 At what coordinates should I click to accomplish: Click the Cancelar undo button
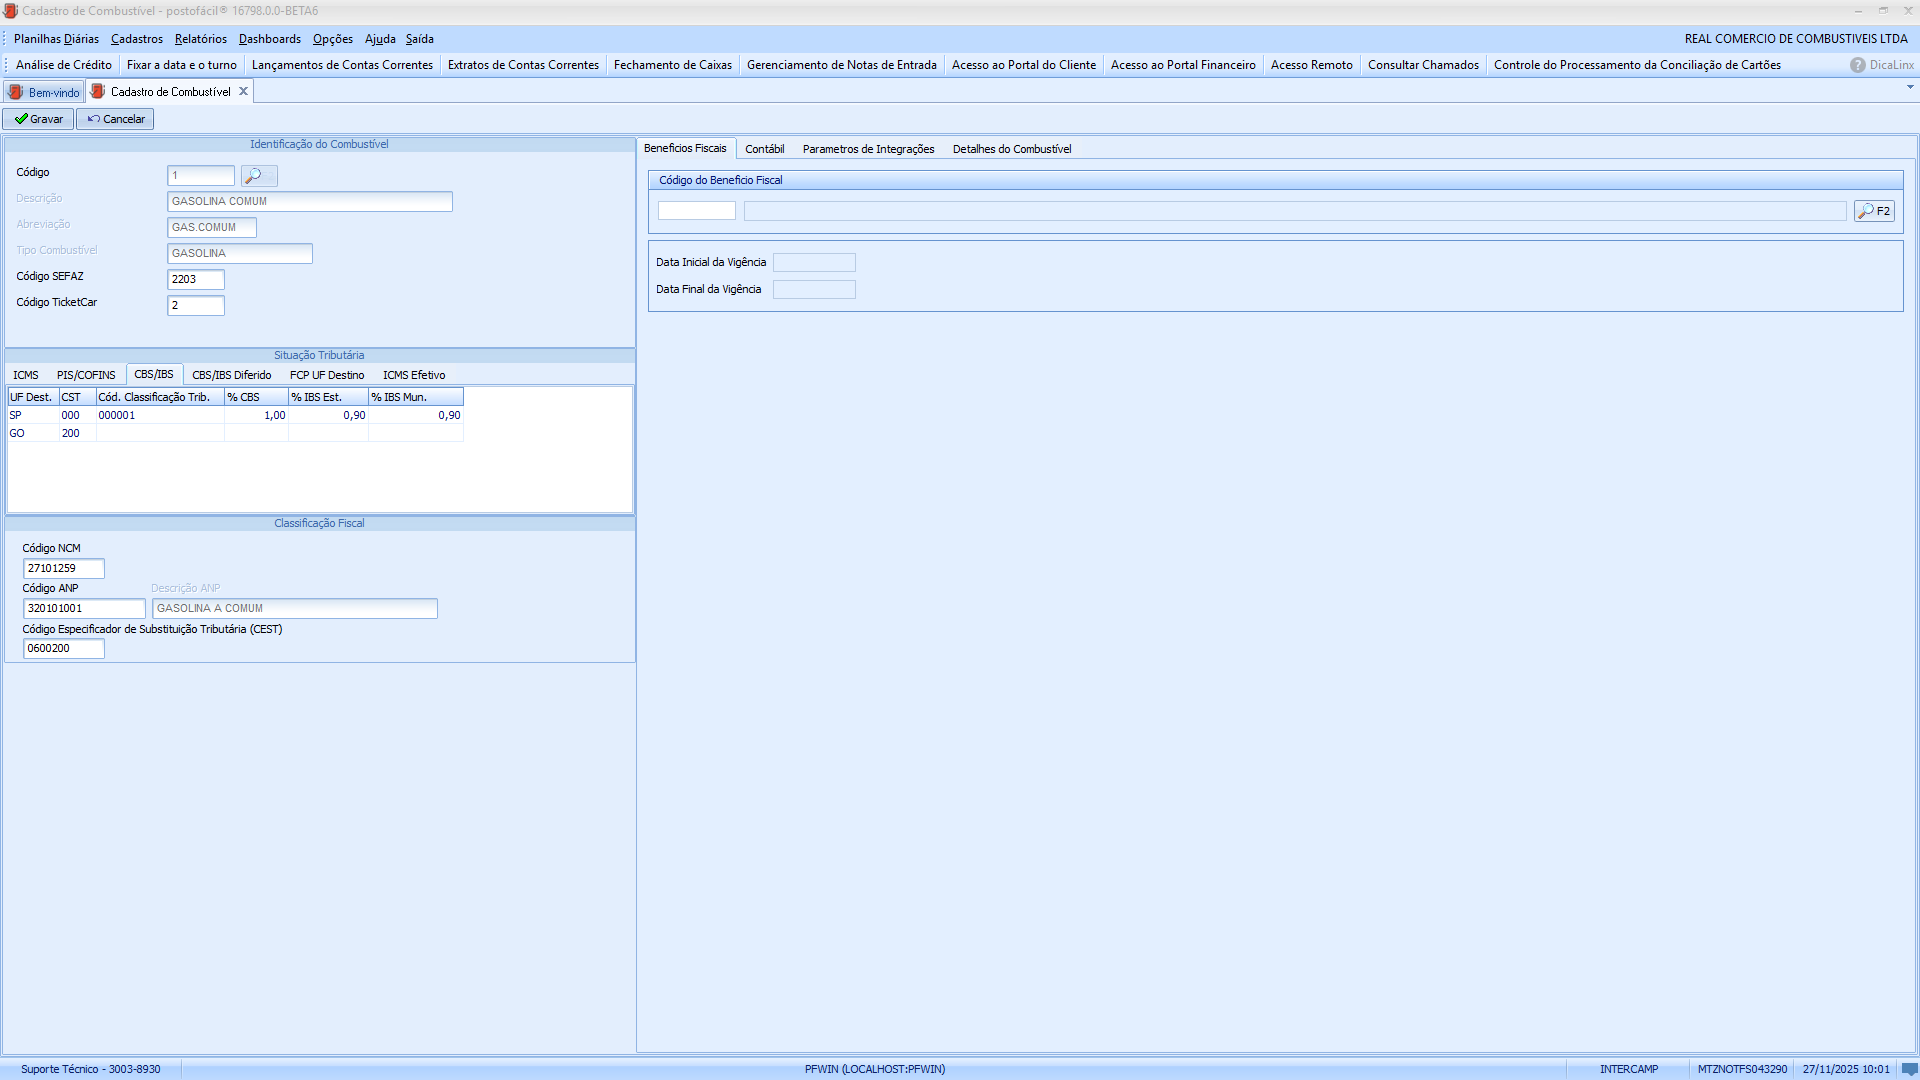(x=115, y=119)
